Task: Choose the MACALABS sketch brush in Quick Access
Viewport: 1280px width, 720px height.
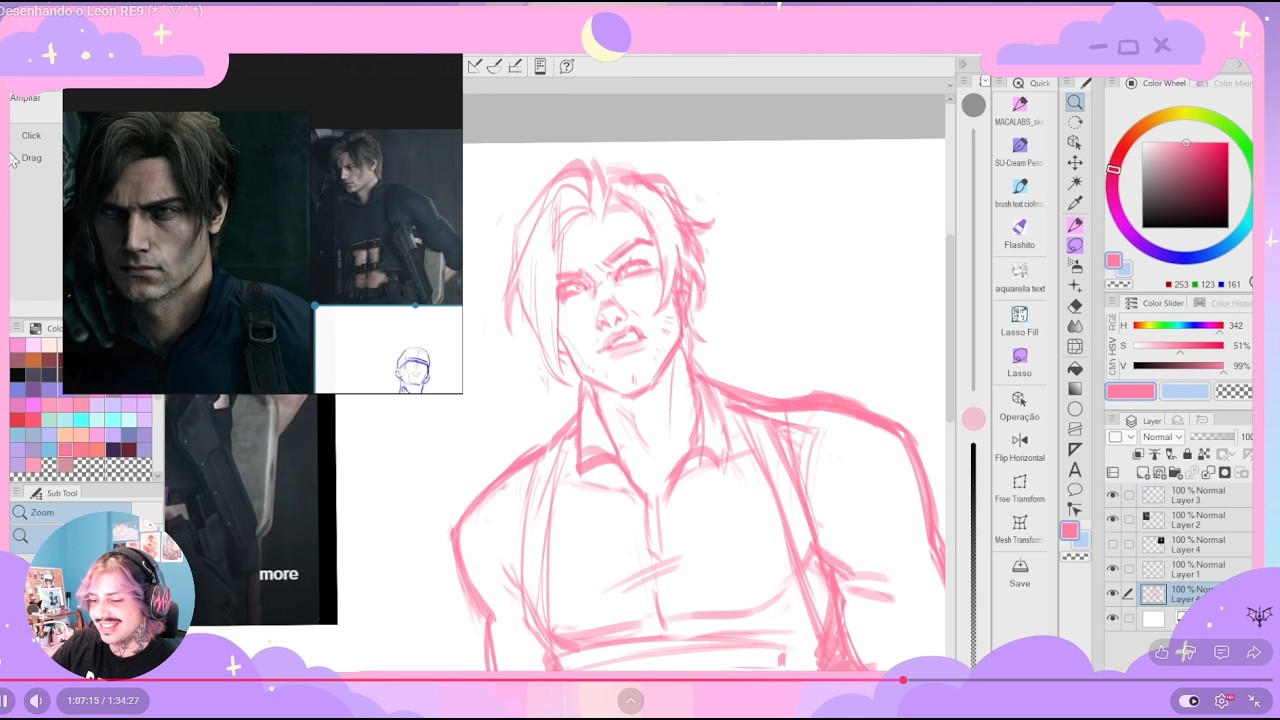Action: tap(1019, 111)
